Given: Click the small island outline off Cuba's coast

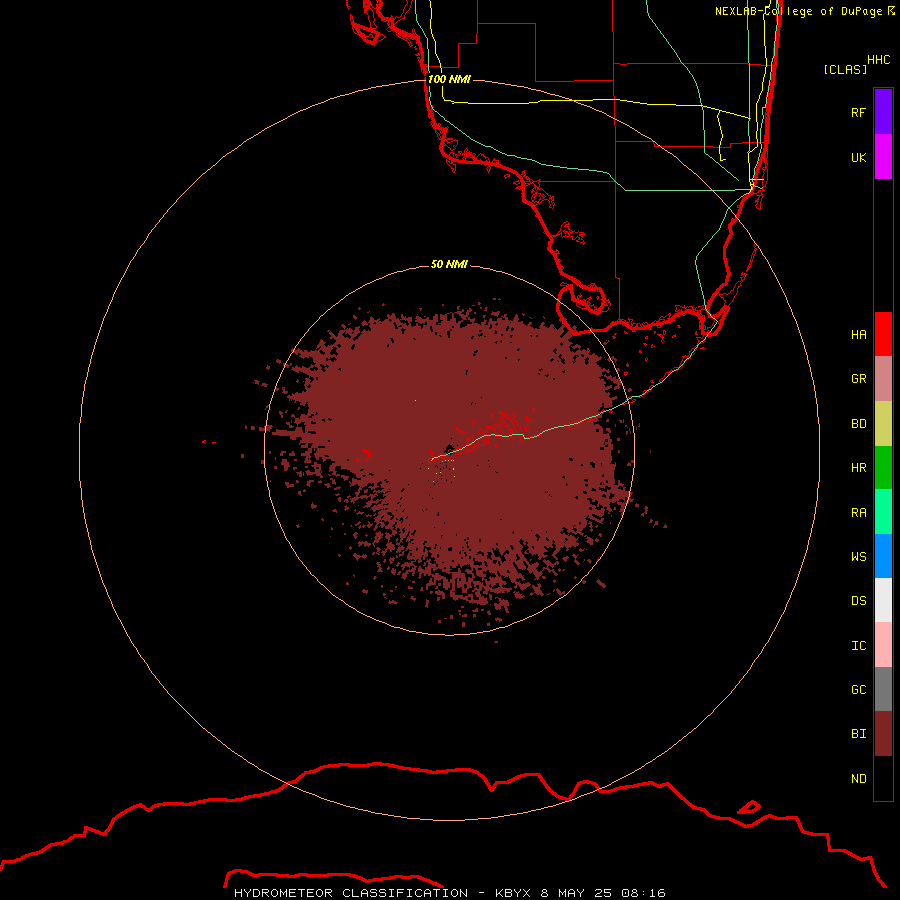Looking at the screenshot, I should click(x=748, y=807).
